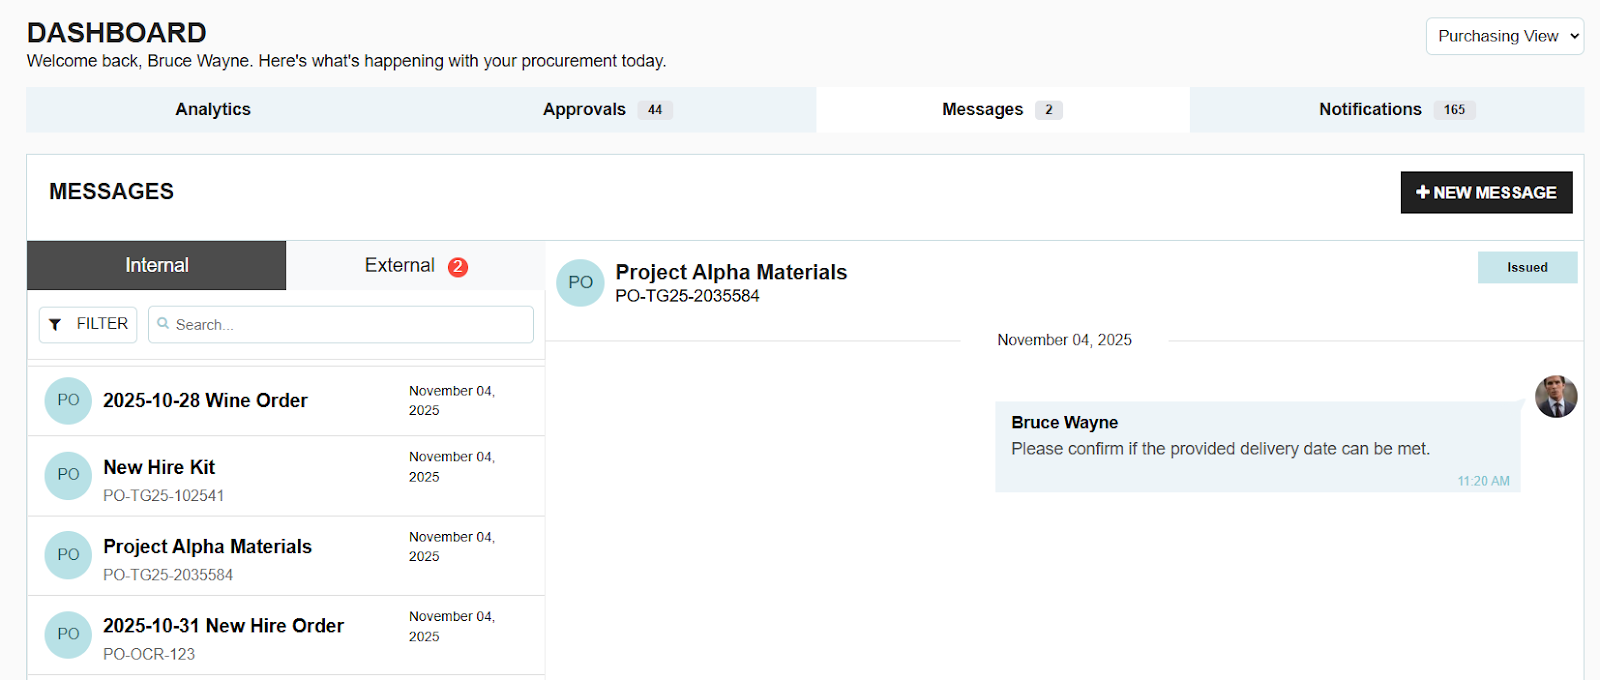
Task: Switch to External messages
Action: (x=400, y=265)
